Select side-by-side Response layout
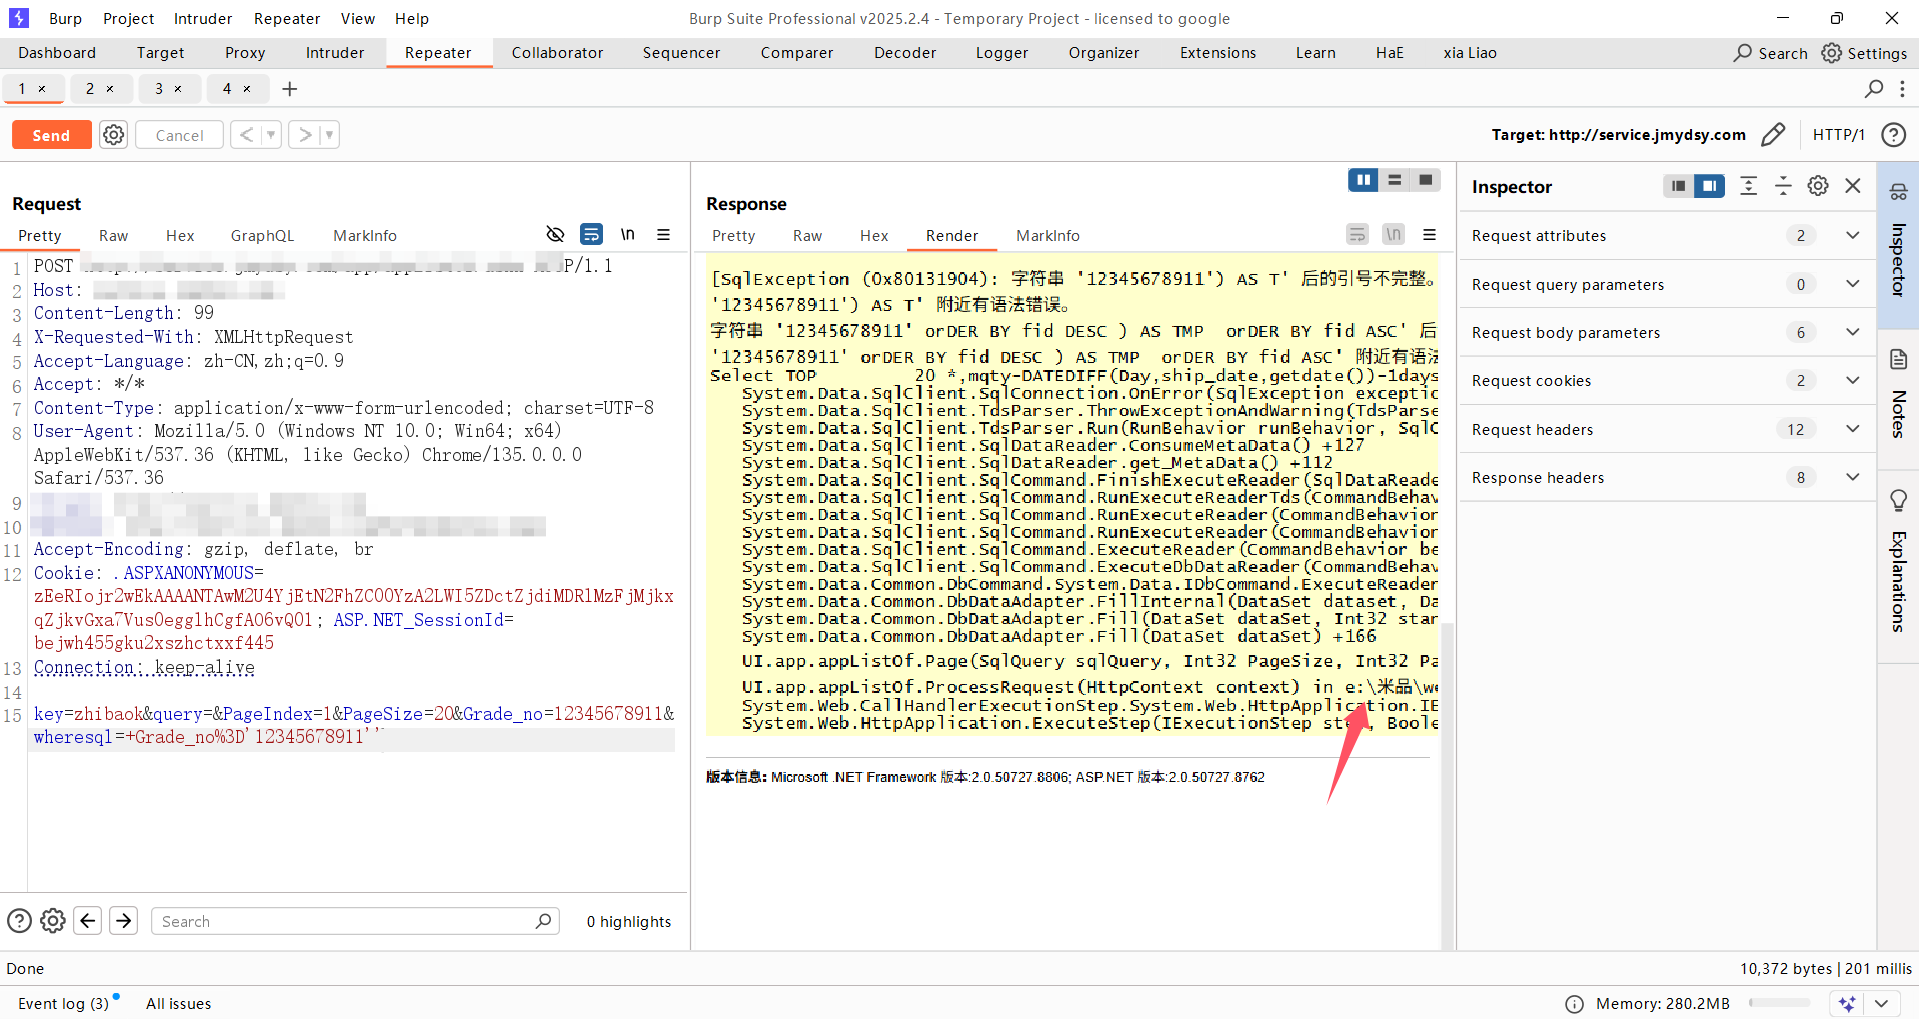Screen dimensions: 1919x1019 (1362, 180)
